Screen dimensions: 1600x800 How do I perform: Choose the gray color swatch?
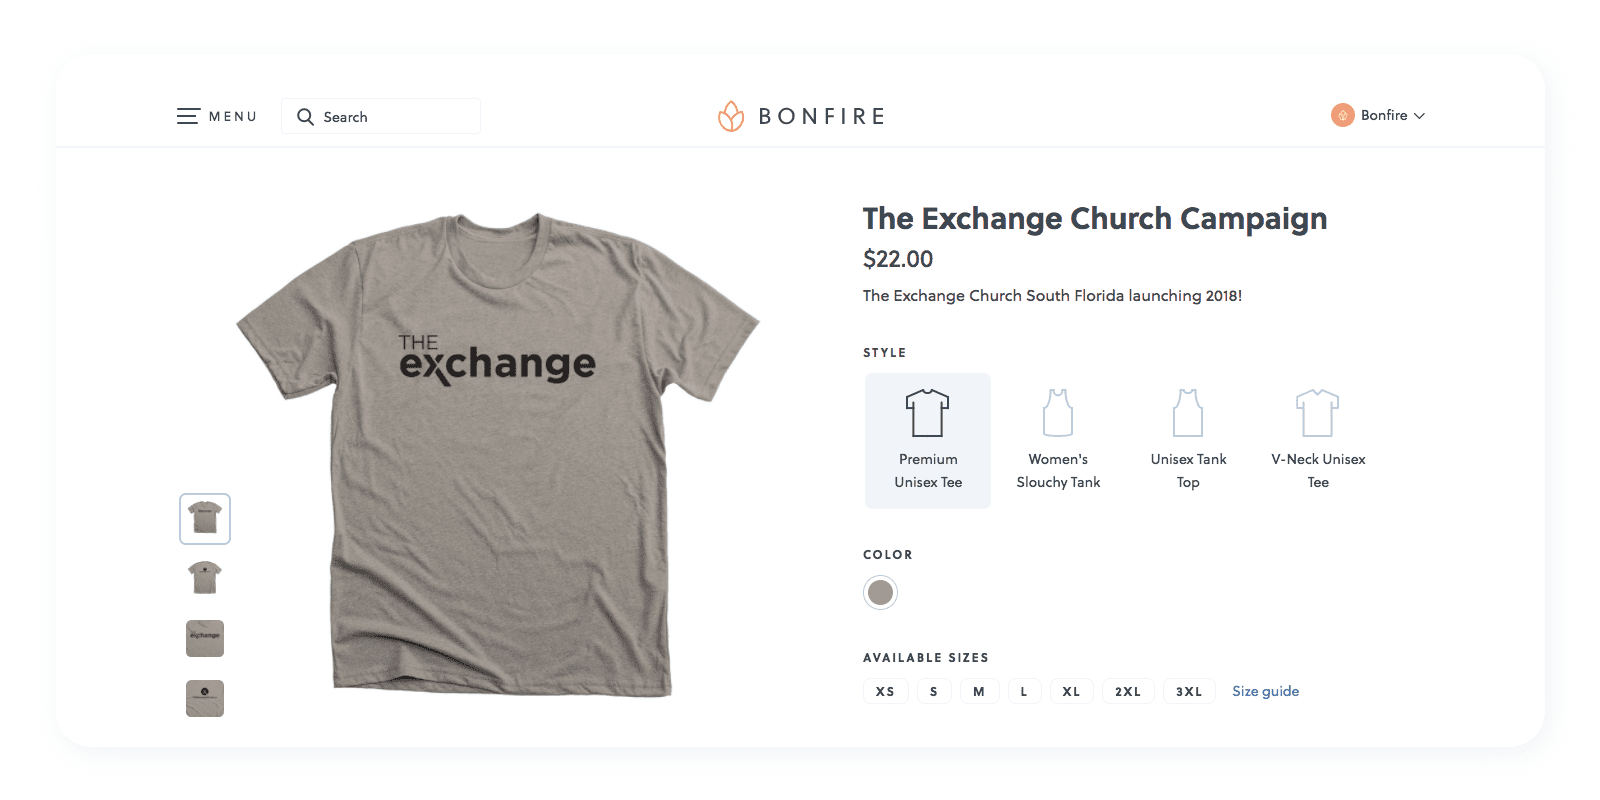click(x=880, y=592)
